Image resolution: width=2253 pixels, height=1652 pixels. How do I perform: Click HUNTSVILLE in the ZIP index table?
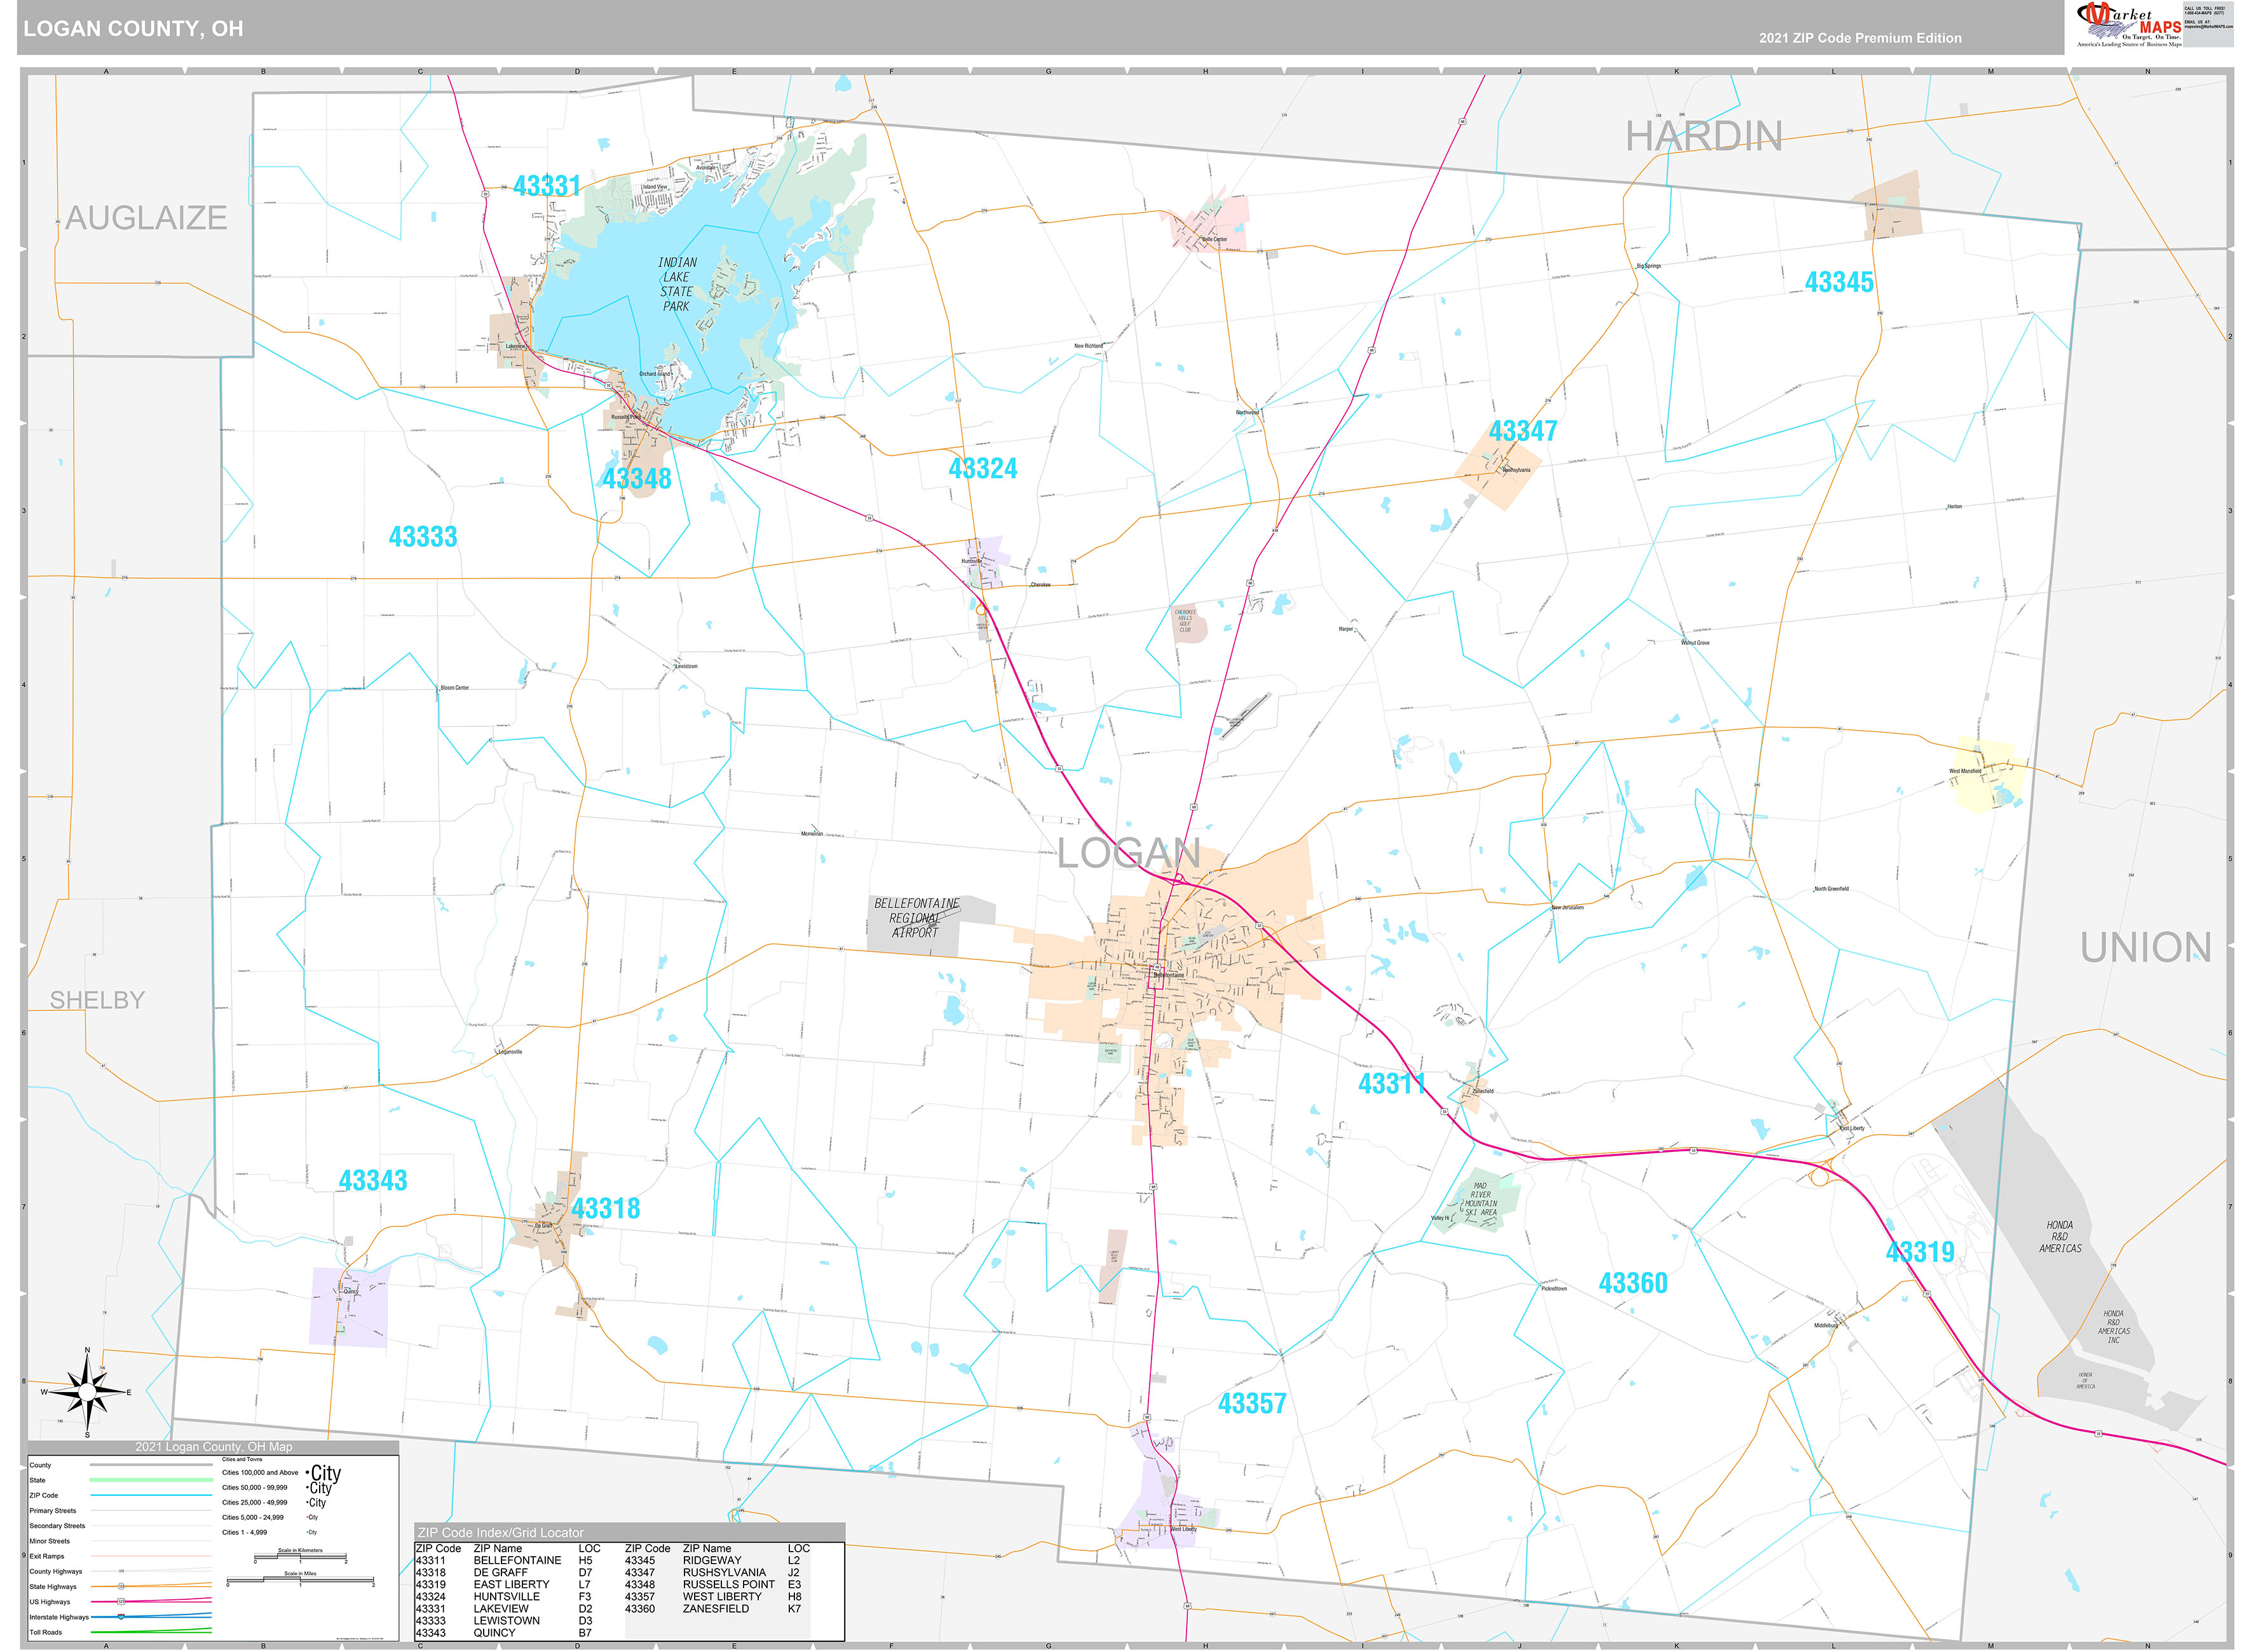pyautogui.click(x=506, y=1596)
